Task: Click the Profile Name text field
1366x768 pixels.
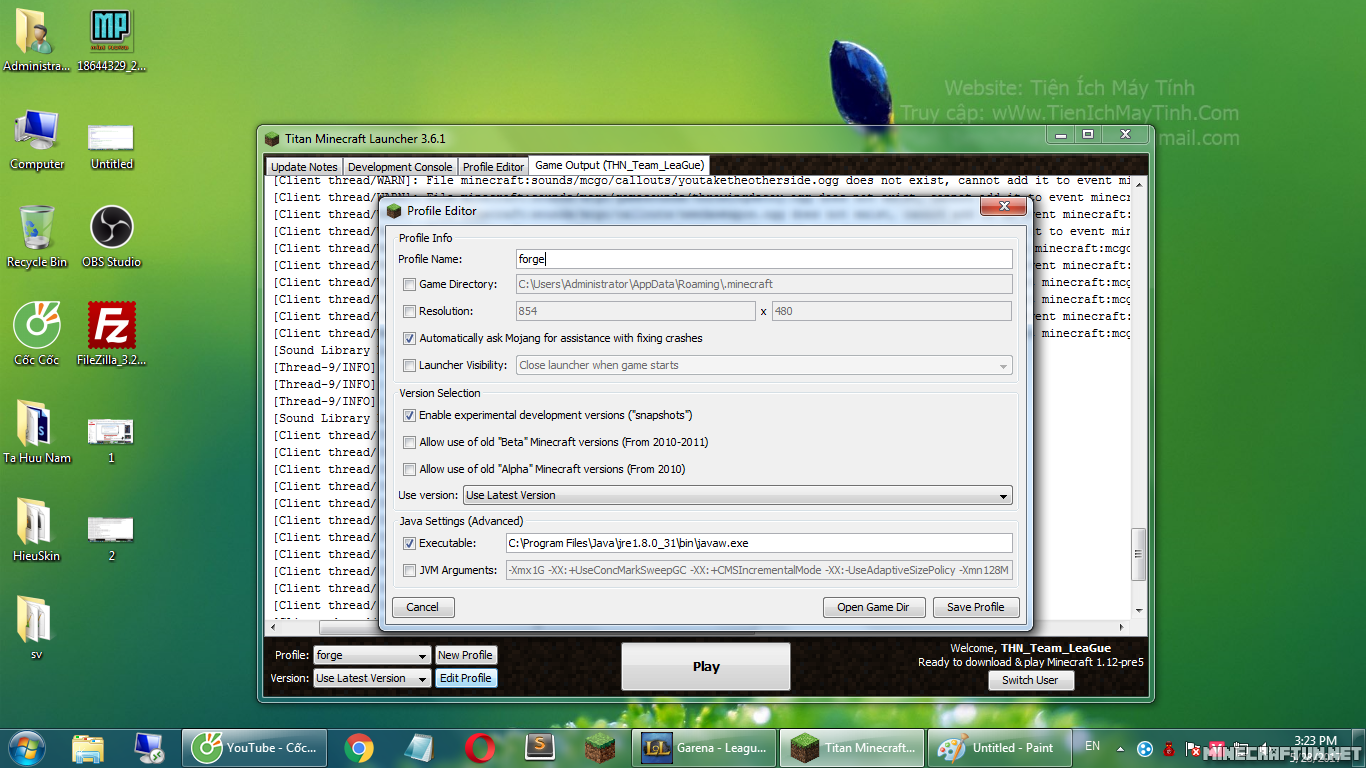Action: (x=764, y=259)
